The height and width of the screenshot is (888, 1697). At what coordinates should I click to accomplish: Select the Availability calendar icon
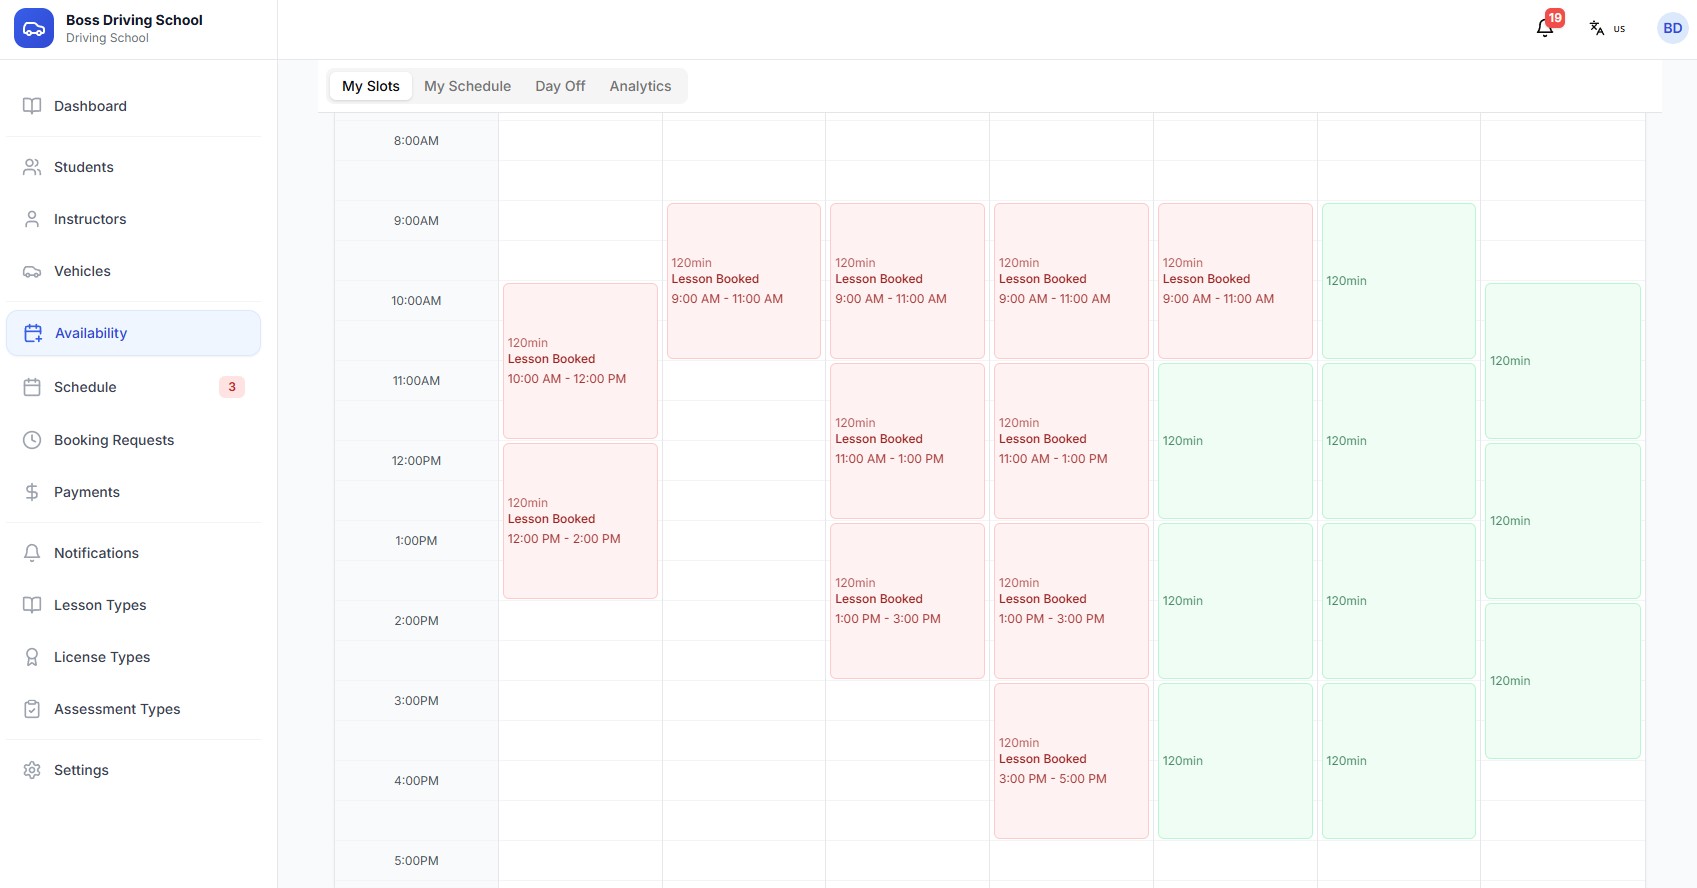tap(31, 333)
